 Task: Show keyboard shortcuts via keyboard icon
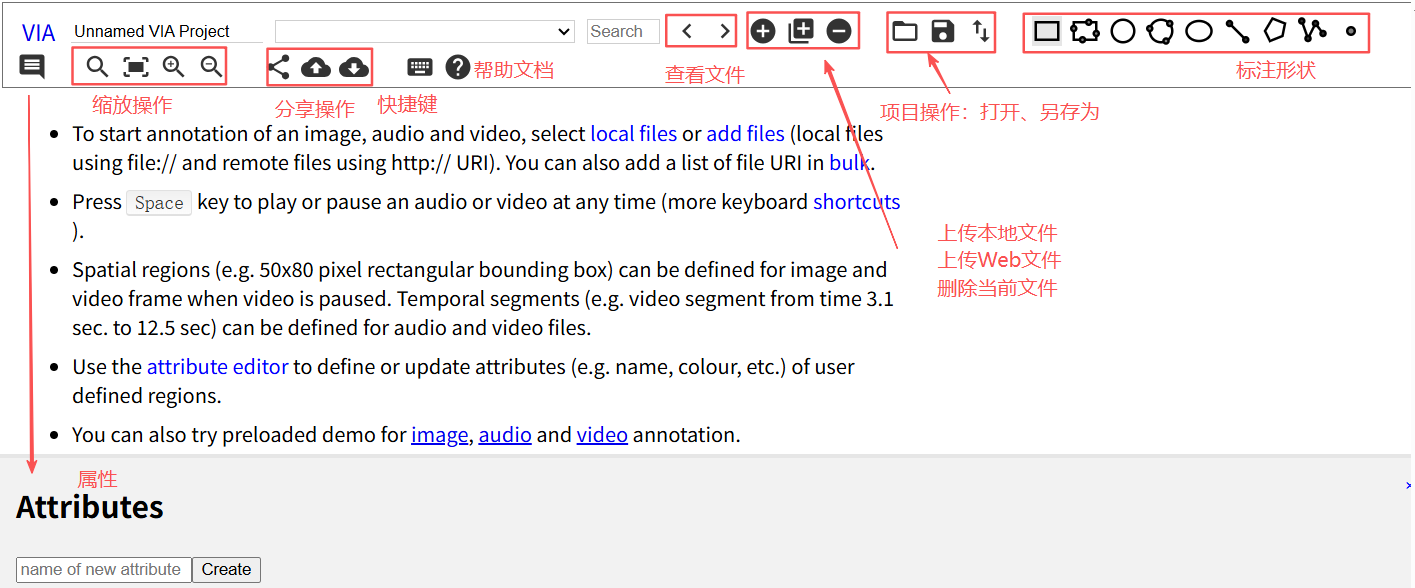420,67
